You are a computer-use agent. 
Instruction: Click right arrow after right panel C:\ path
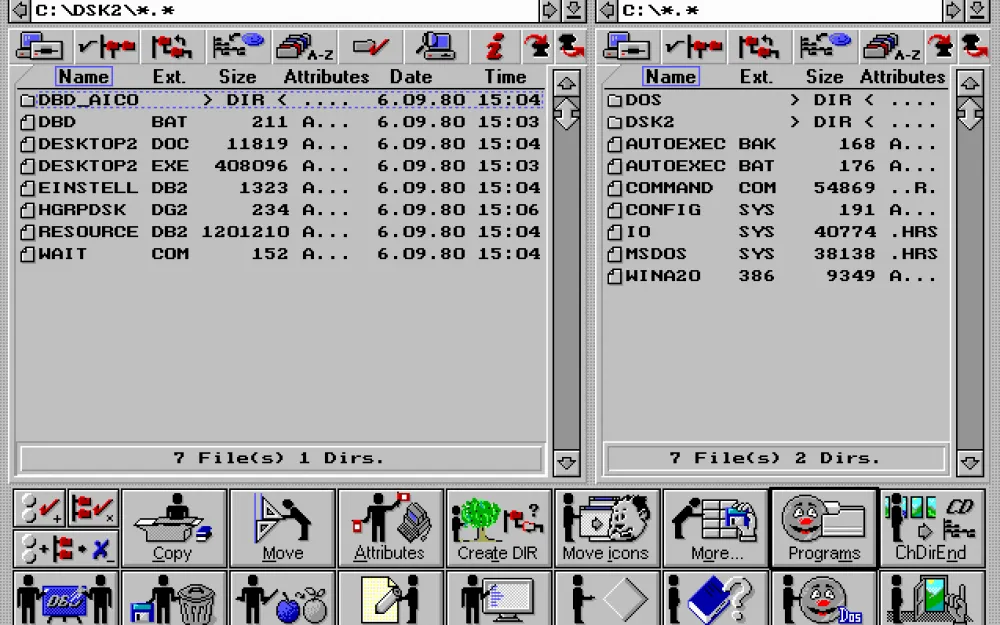coord(952,10)
